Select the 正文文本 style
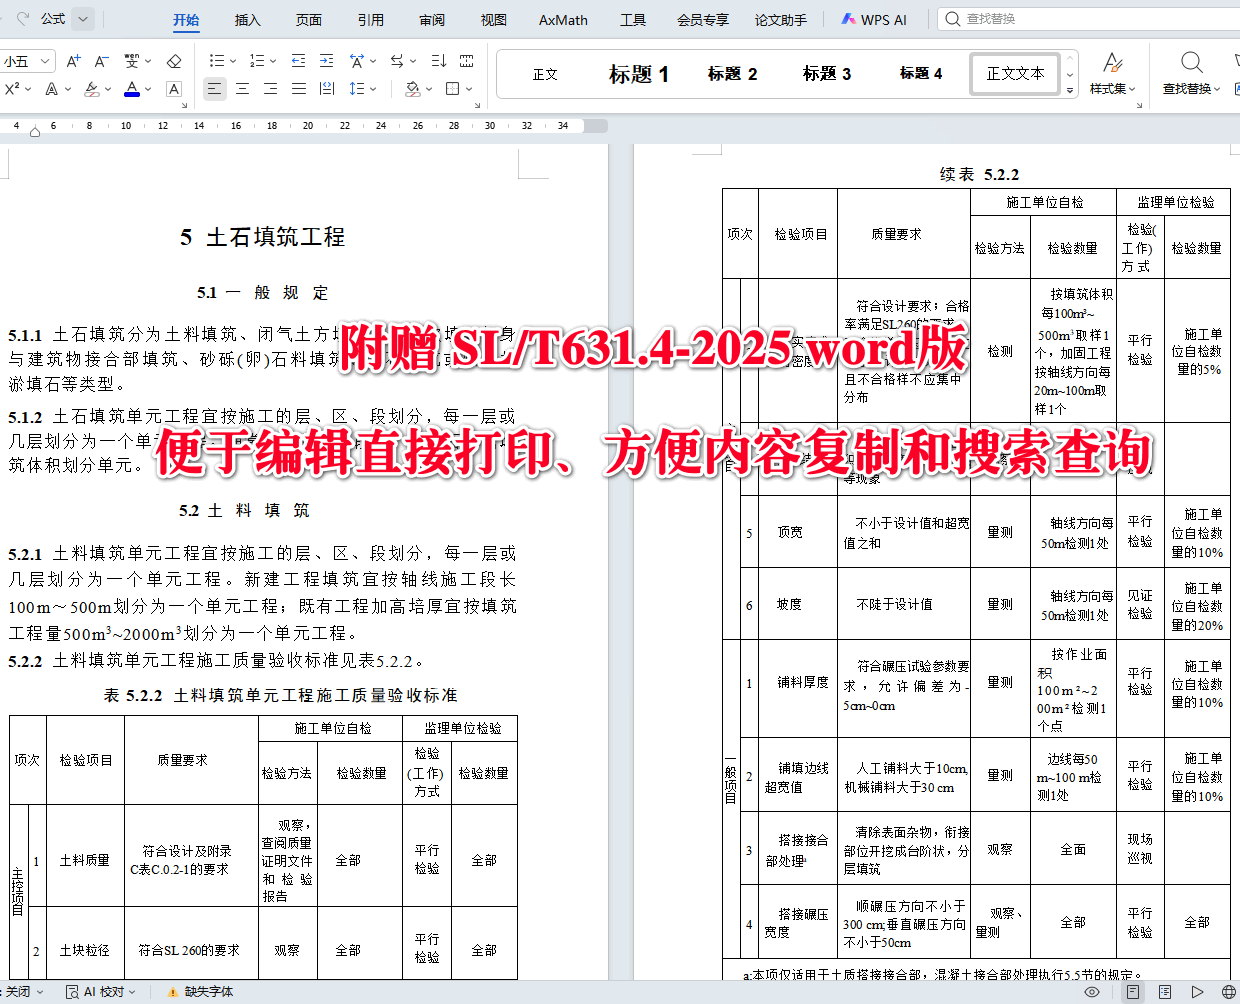1240x1004 pixels. pos(1015,74)
